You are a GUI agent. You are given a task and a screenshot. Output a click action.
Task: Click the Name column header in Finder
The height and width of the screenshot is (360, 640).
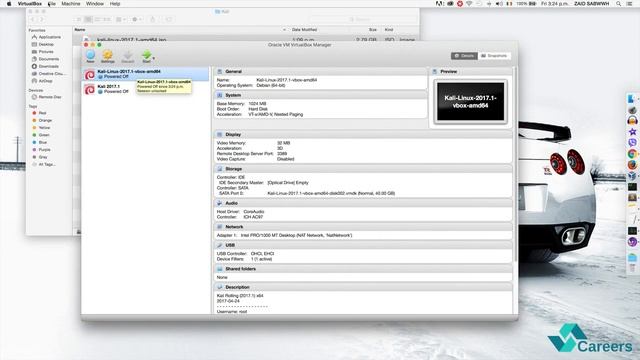click(x=80, y=29)
